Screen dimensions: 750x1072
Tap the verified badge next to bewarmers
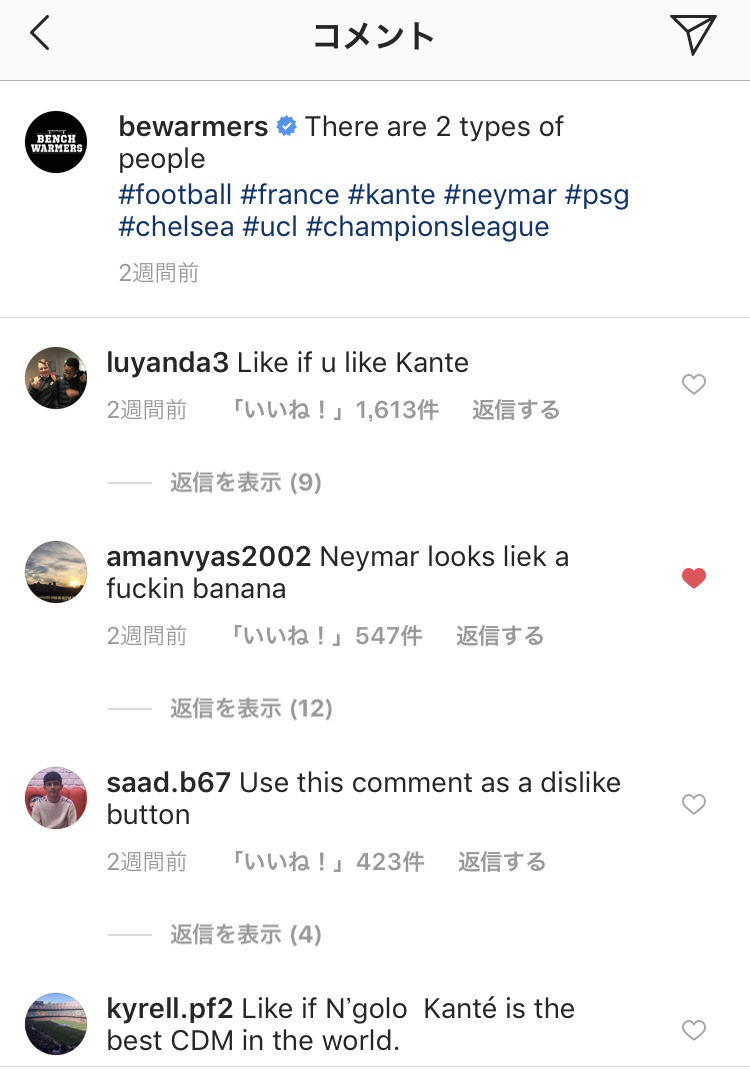[287, 127]
